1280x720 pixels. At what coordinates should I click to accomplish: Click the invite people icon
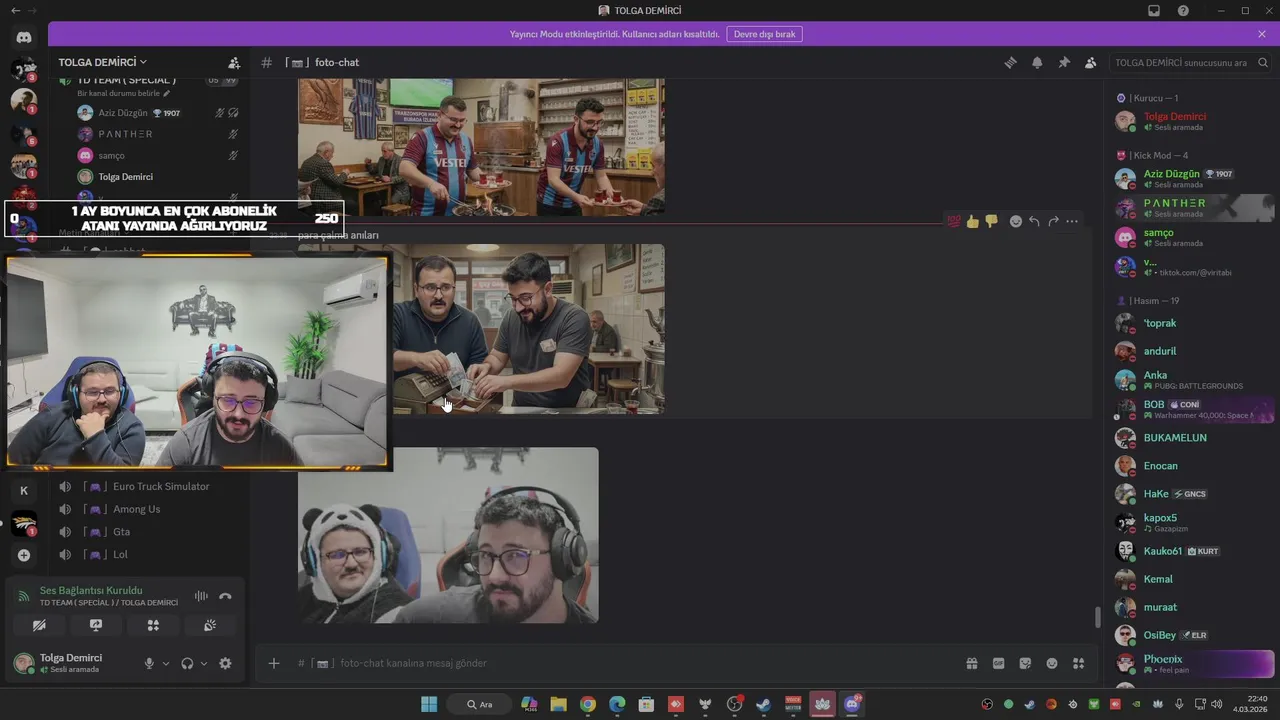tap(234, 62)
